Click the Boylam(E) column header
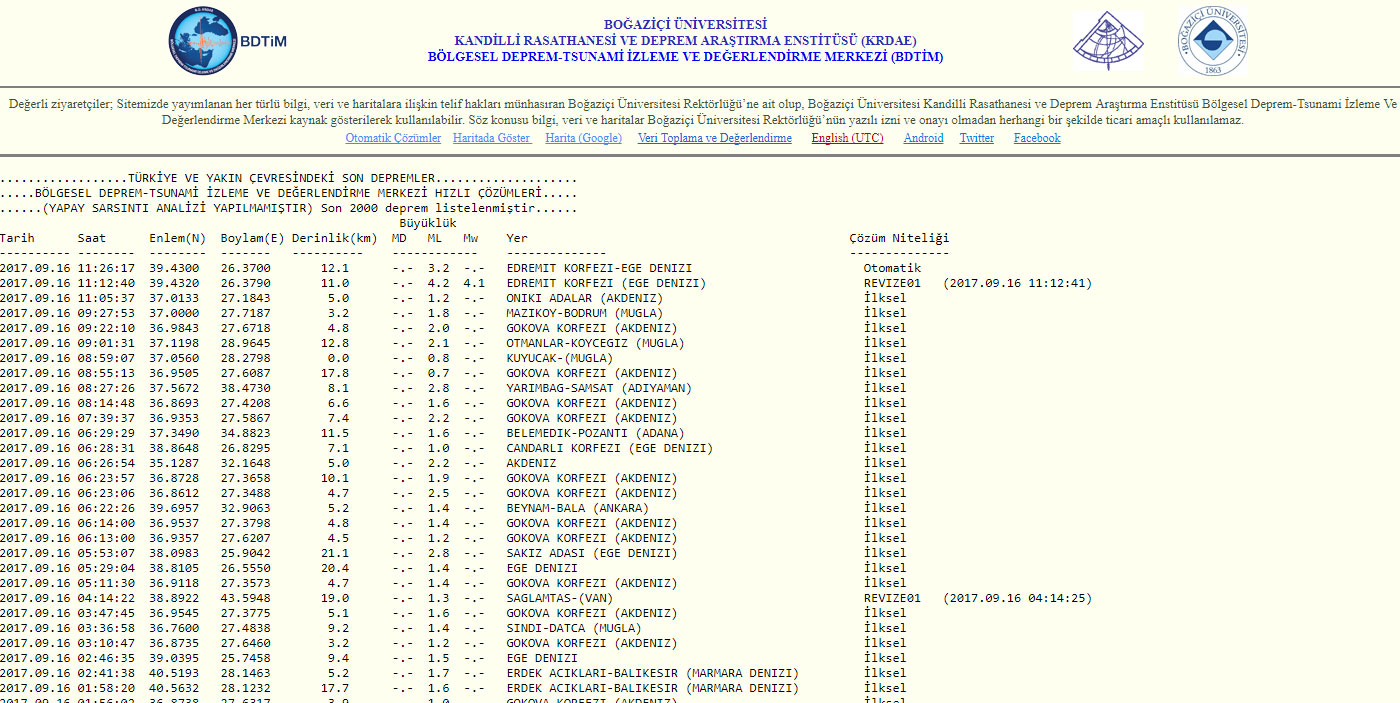This screenshot has width=1400, height=703. [x=252, y=238]
